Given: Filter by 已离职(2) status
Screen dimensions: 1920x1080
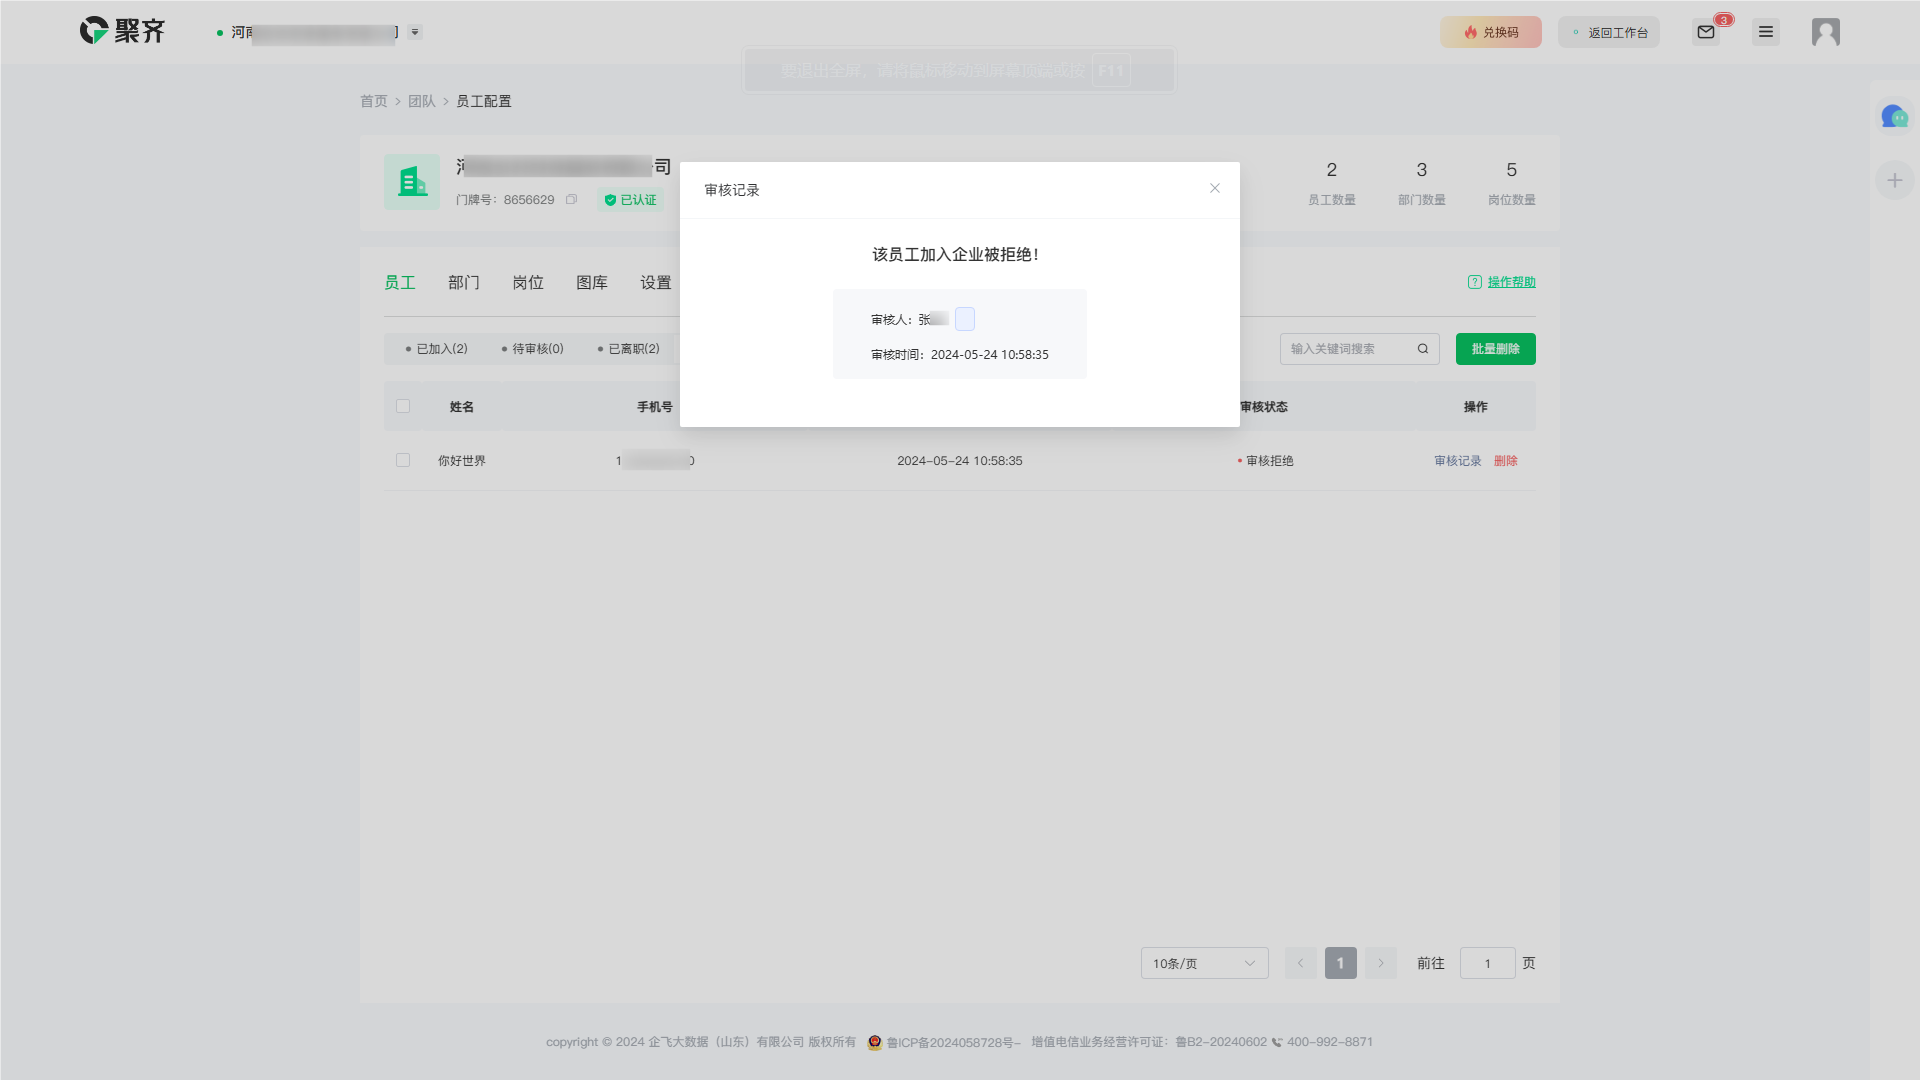Looking at the screenshot, I should point(628,349).
